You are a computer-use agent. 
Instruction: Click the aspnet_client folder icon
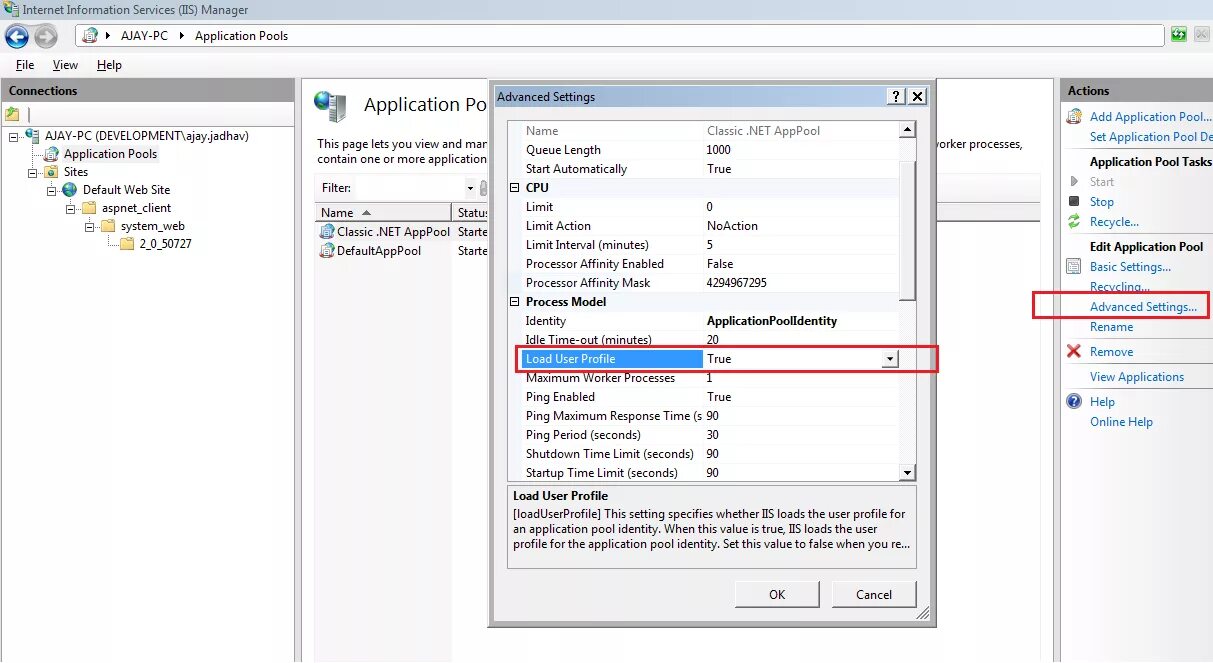[89, 208]
